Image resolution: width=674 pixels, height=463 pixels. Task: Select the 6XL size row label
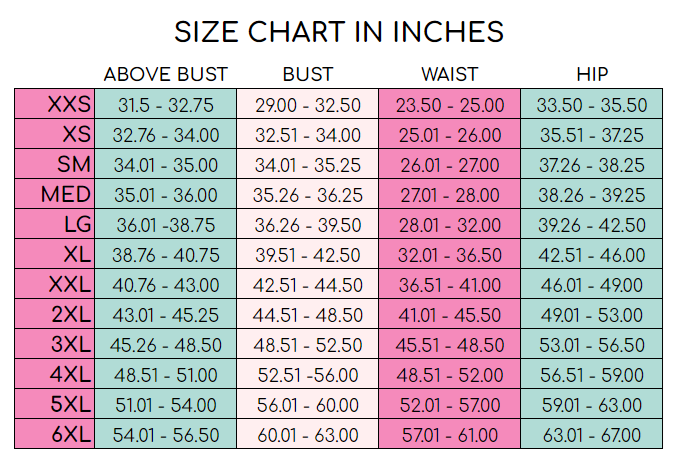pos(70,435)
